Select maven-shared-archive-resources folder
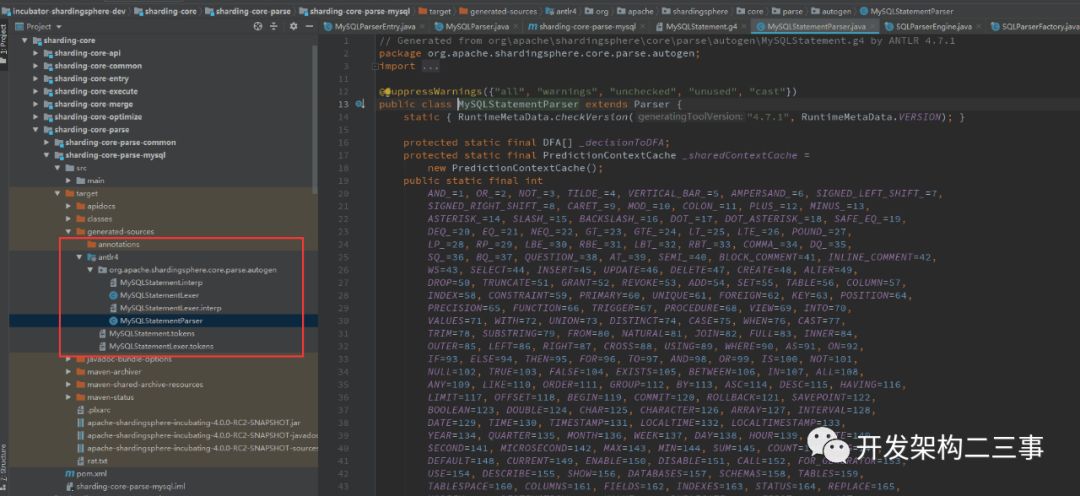Viewport: 1080px width, 496px height. [145, 384]
